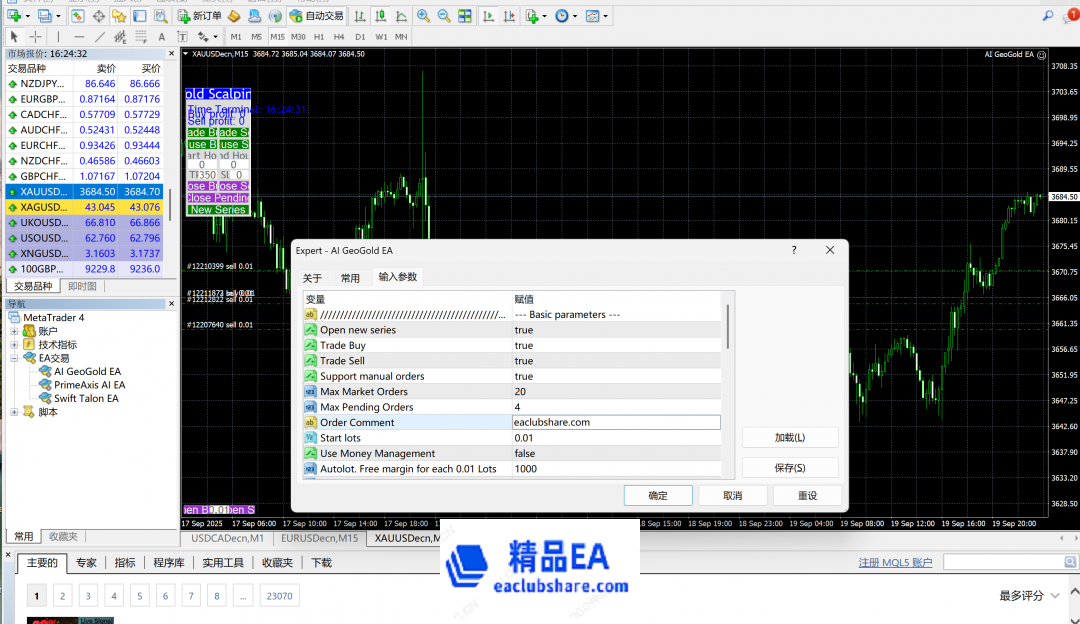This screenshot has height=624, width=1080.
Task: Open the tile windows layout icon
Action: point(465,16)
